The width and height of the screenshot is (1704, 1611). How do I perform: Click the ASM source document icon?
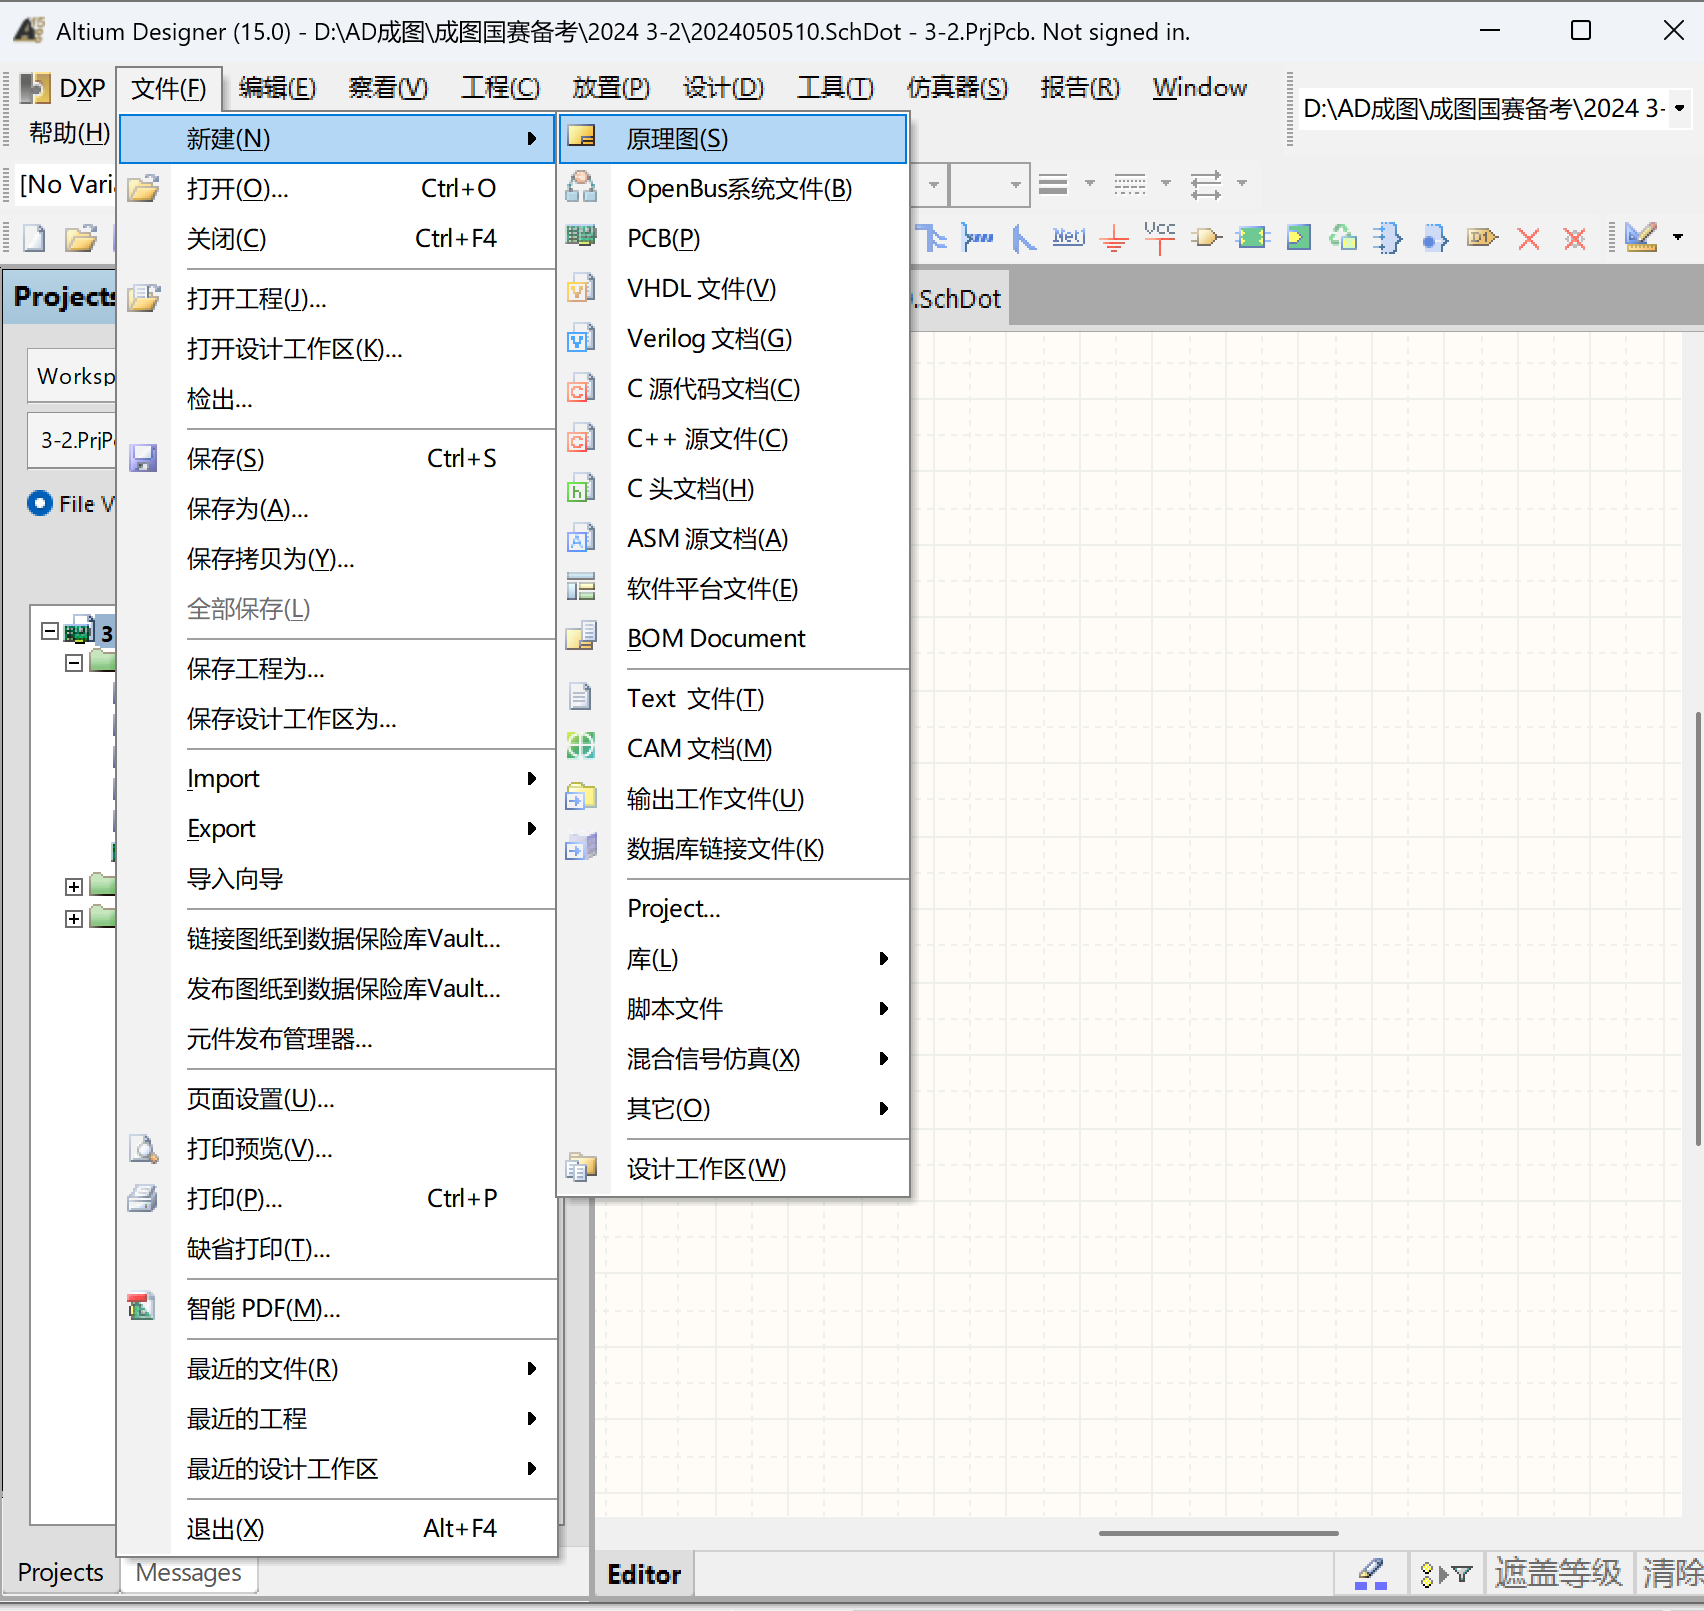tap(581, 537)
